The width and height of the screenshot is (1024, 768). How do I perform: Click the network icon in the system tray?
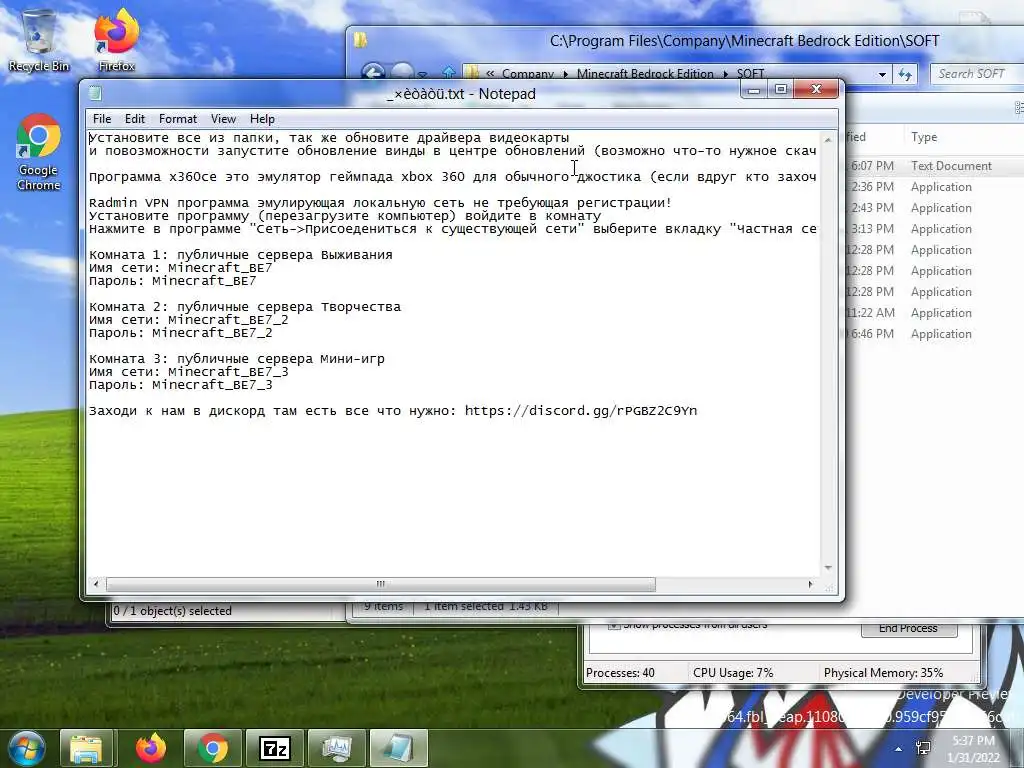pos(923,748)
